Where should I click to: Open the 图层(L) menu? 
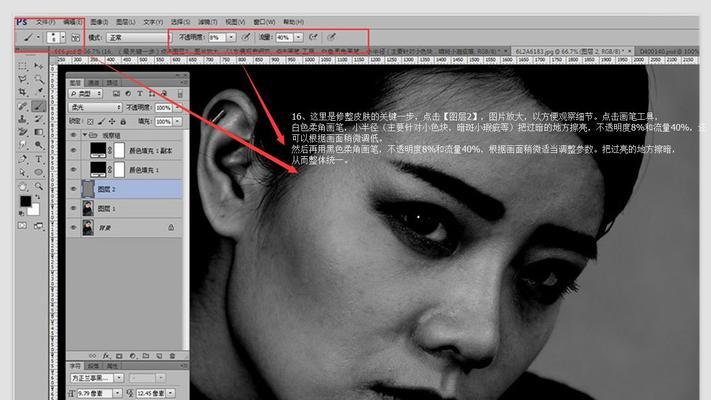pos(126,22)
